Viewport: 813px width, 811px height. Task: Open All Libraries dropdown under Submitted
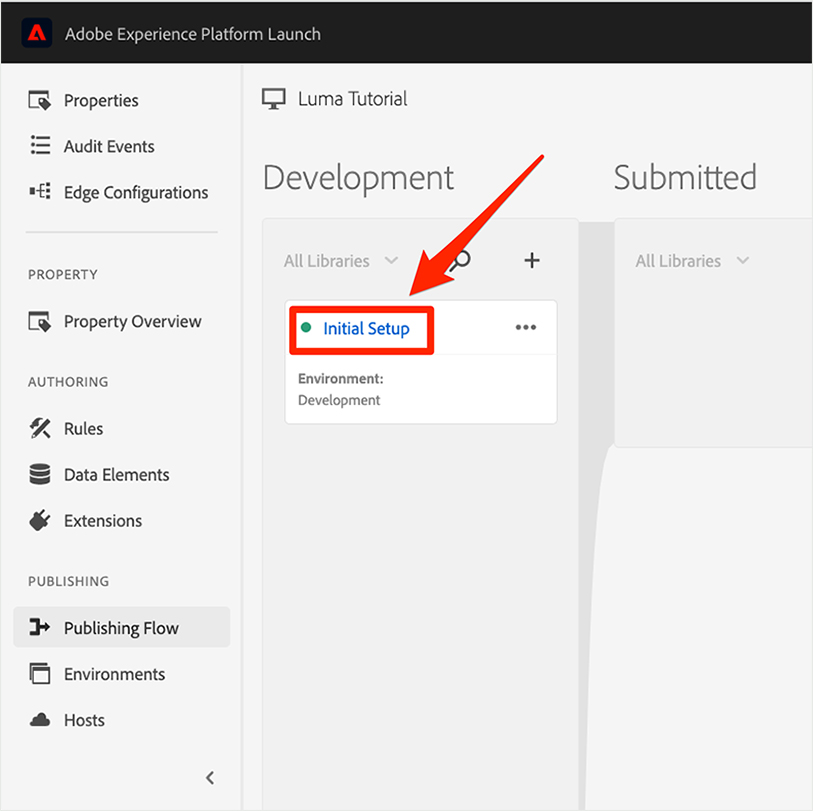(x=692, y=261)
